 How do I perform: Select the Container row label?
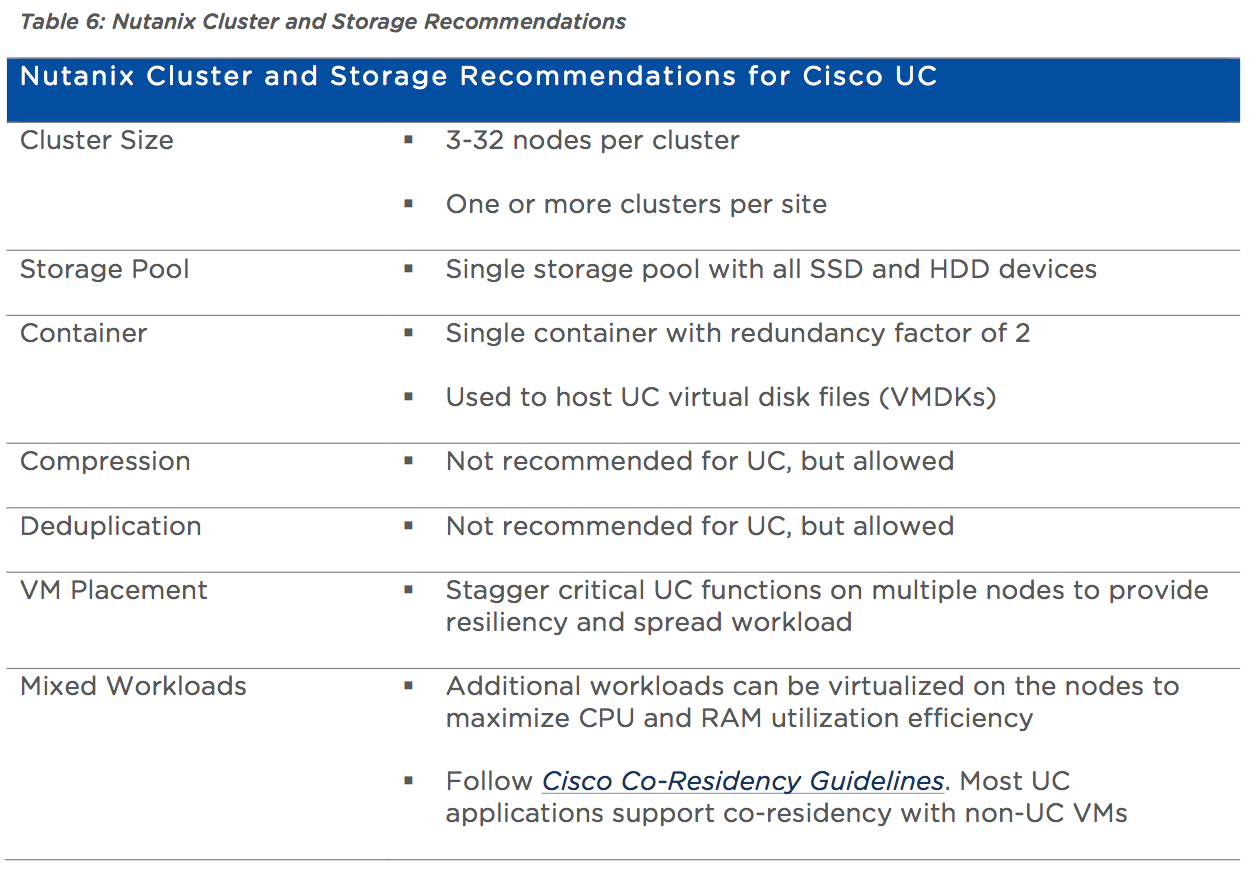coord(84,333)
